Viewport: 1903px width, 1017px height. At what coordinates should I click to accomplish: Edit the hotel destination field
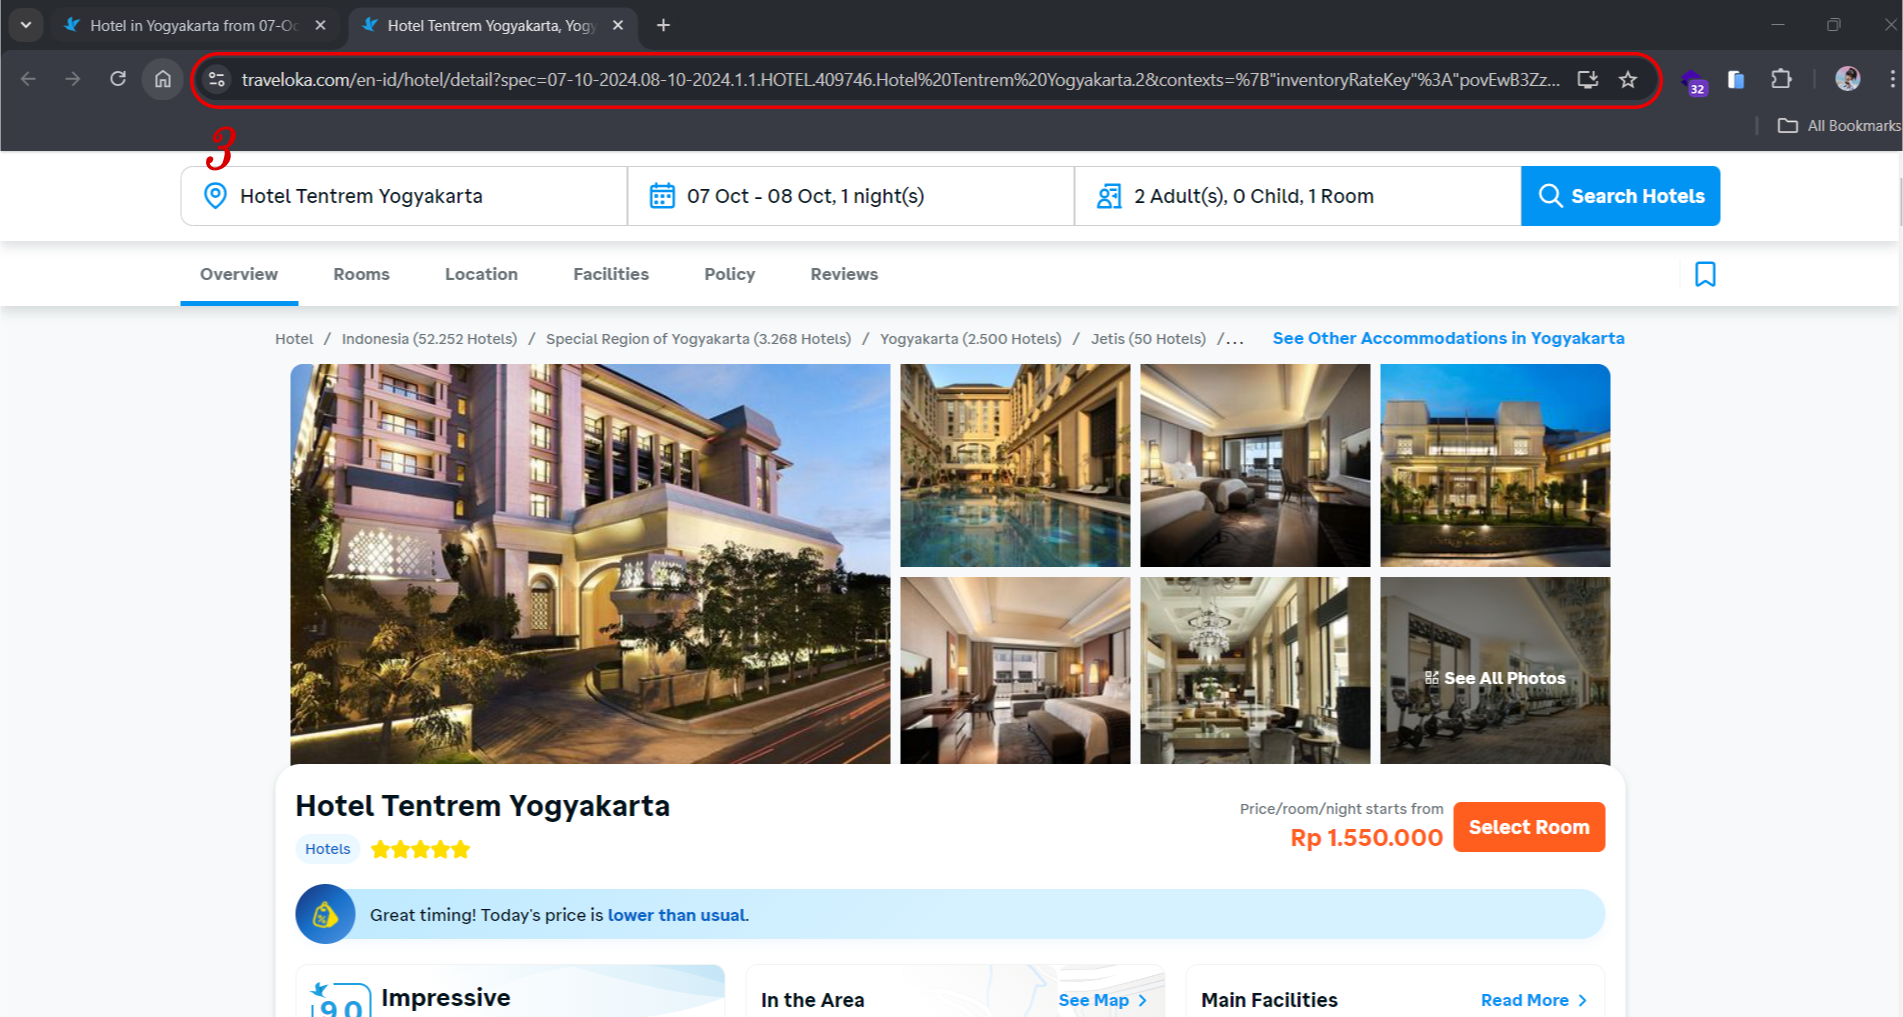(x=404, y=196)
